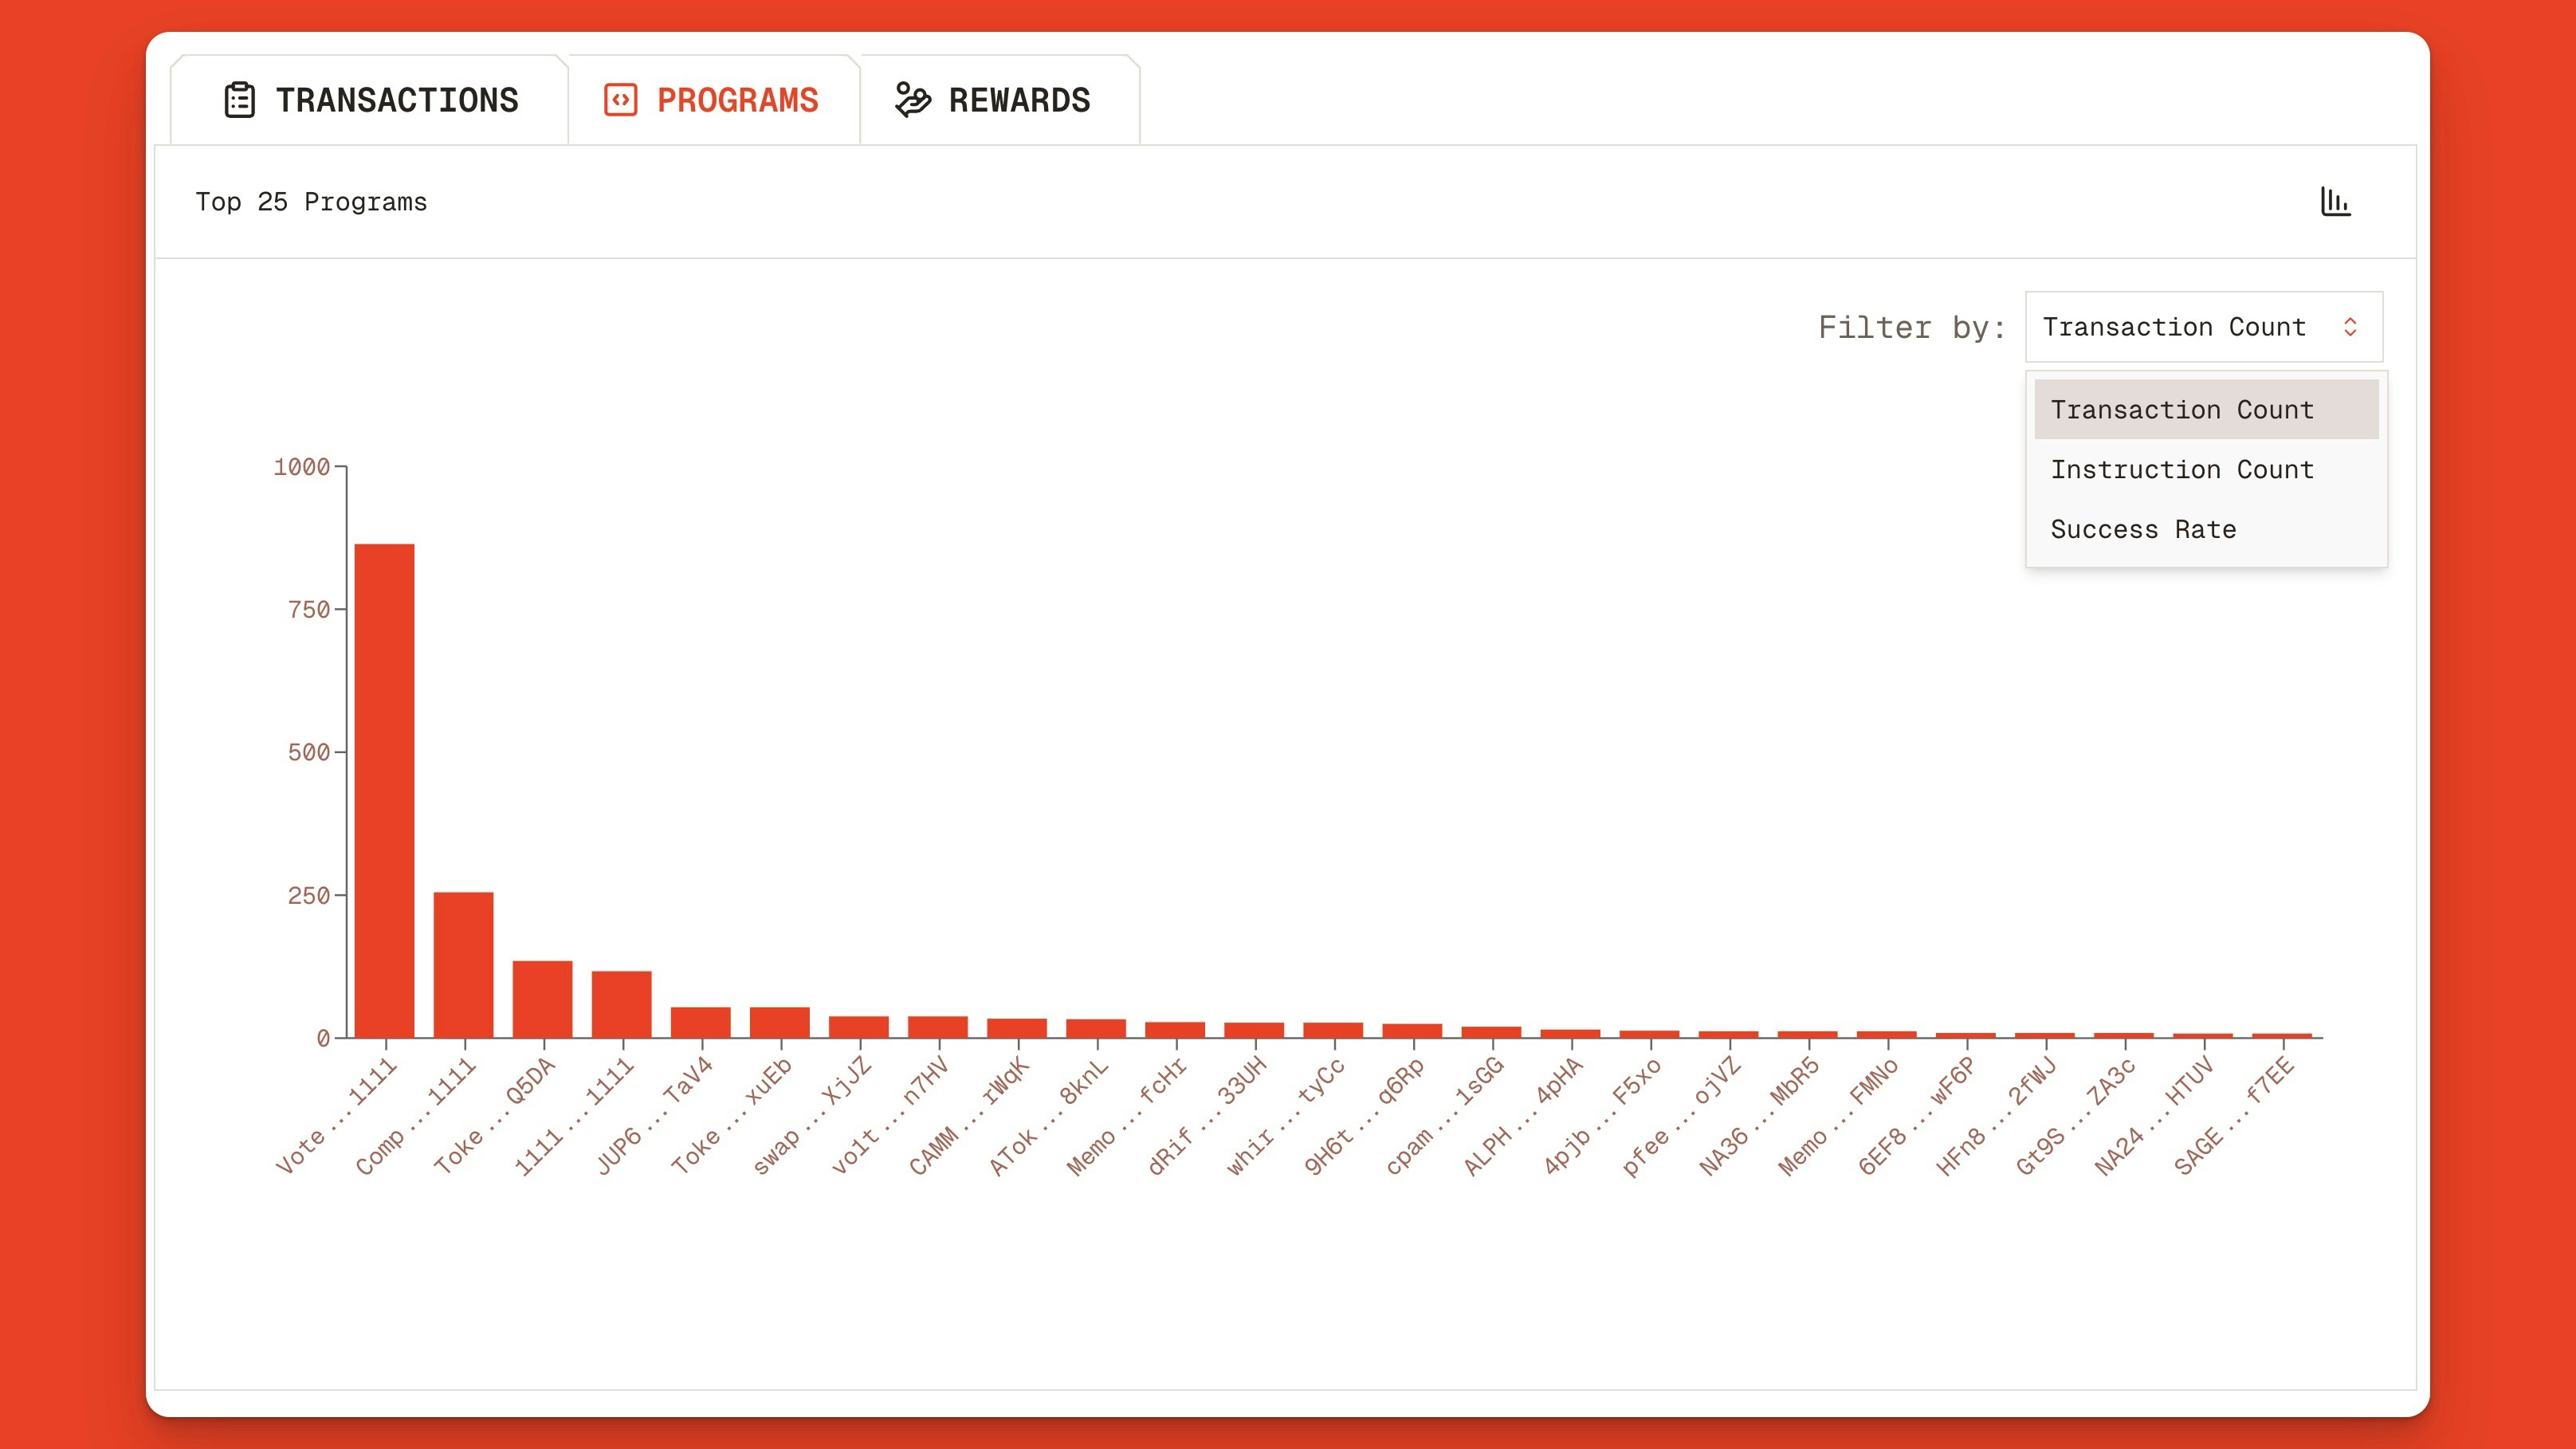The width and height of the screenshot is (2576, 1449).
Task: Select Instruction Count from the filter dropdown
Action: click(x=2183, y=469)
